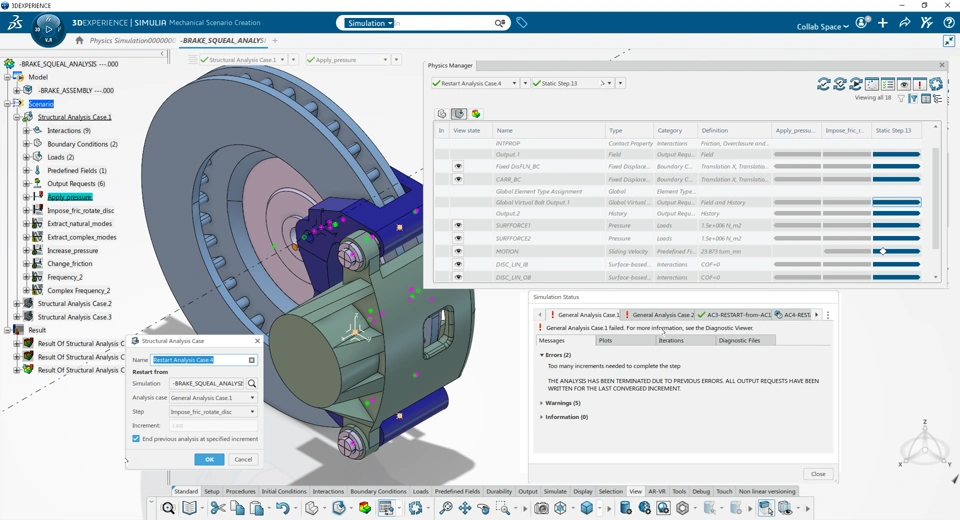The image size is (960, 520).
Task: Click the magnifier zoom-fit icon in bottom toolbar
Action: [x=446, y=508]
